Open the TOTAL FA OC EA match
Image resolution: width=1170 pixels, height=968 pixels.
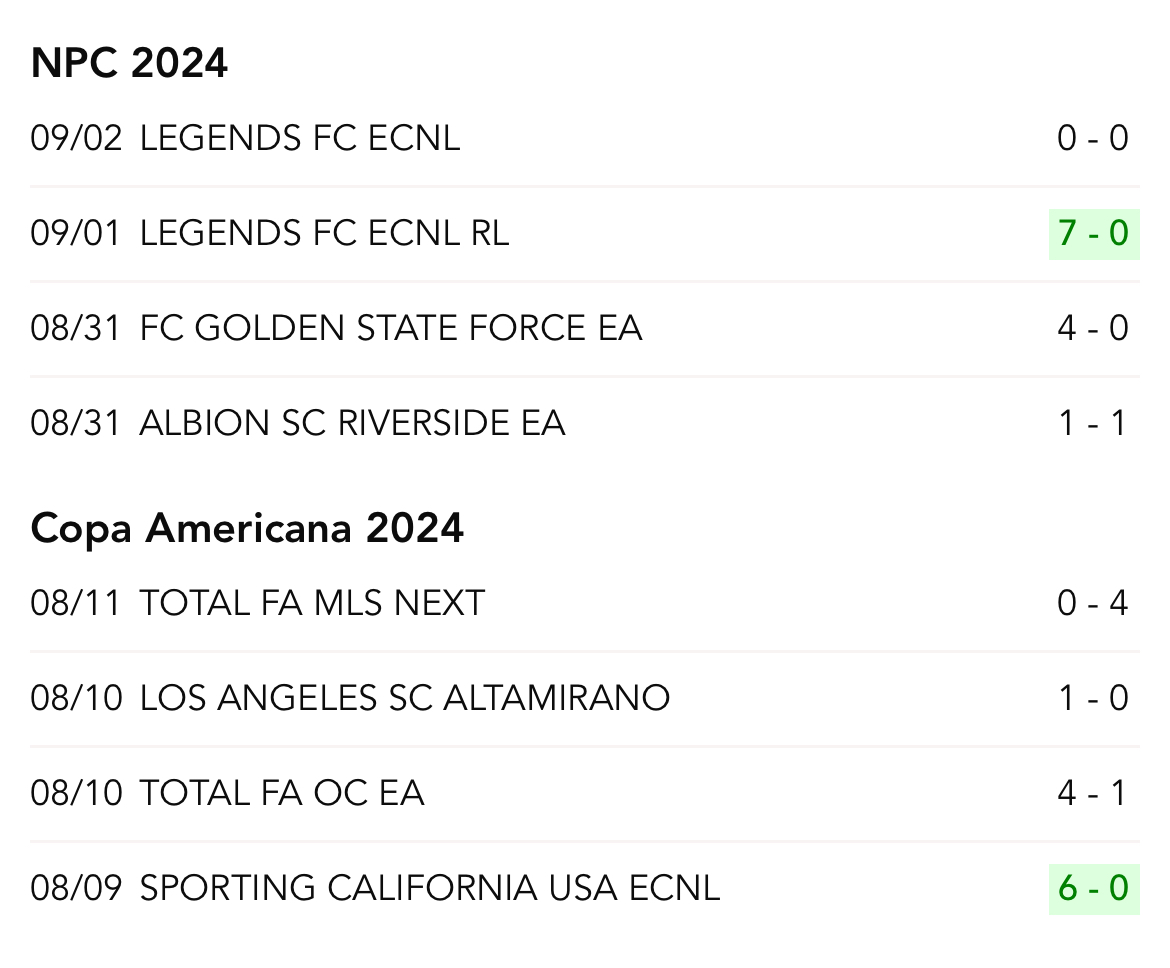click(x=282, y=793)
